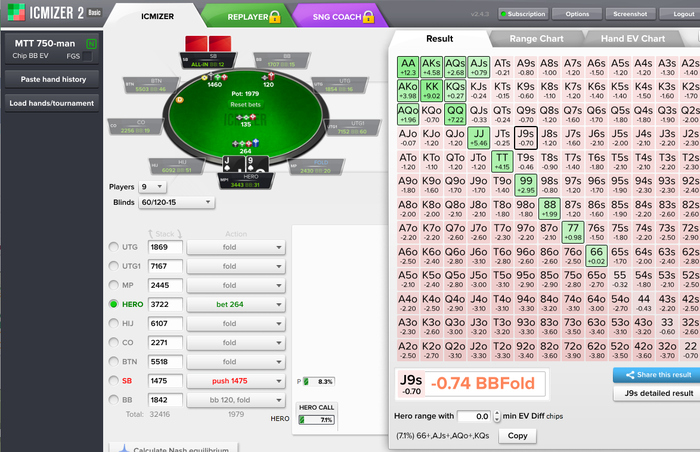Click the lock icon on Replayer tab
The width and height of the screenshot is (700, 452).
pos(275,17)
